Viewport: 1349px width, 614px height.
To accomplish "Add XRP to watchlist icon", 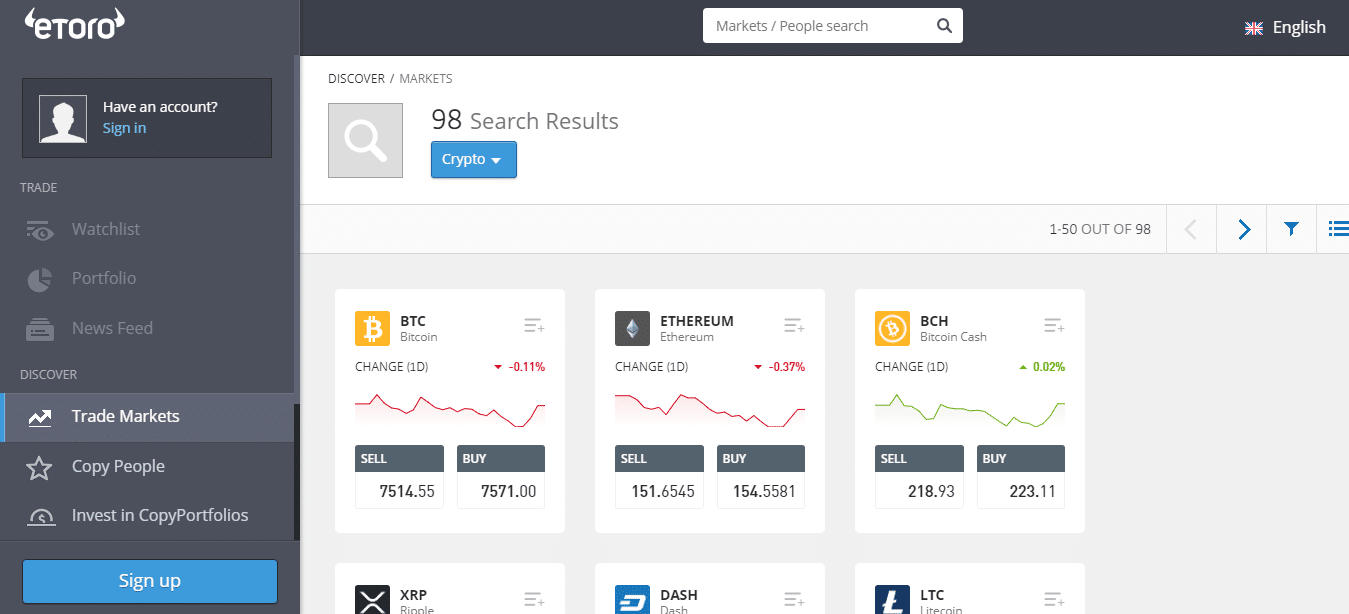I will (x=534, y=600).
